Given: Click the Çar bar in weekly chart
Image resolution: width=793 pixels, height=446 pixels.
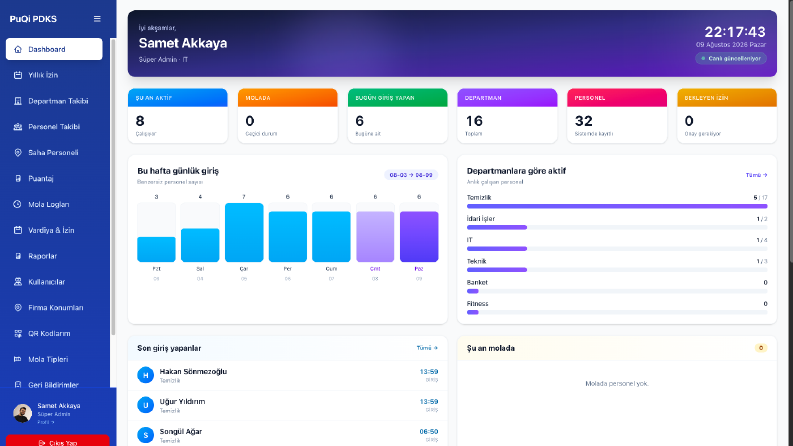Looking at the screenshot, I should click(244, 233).
